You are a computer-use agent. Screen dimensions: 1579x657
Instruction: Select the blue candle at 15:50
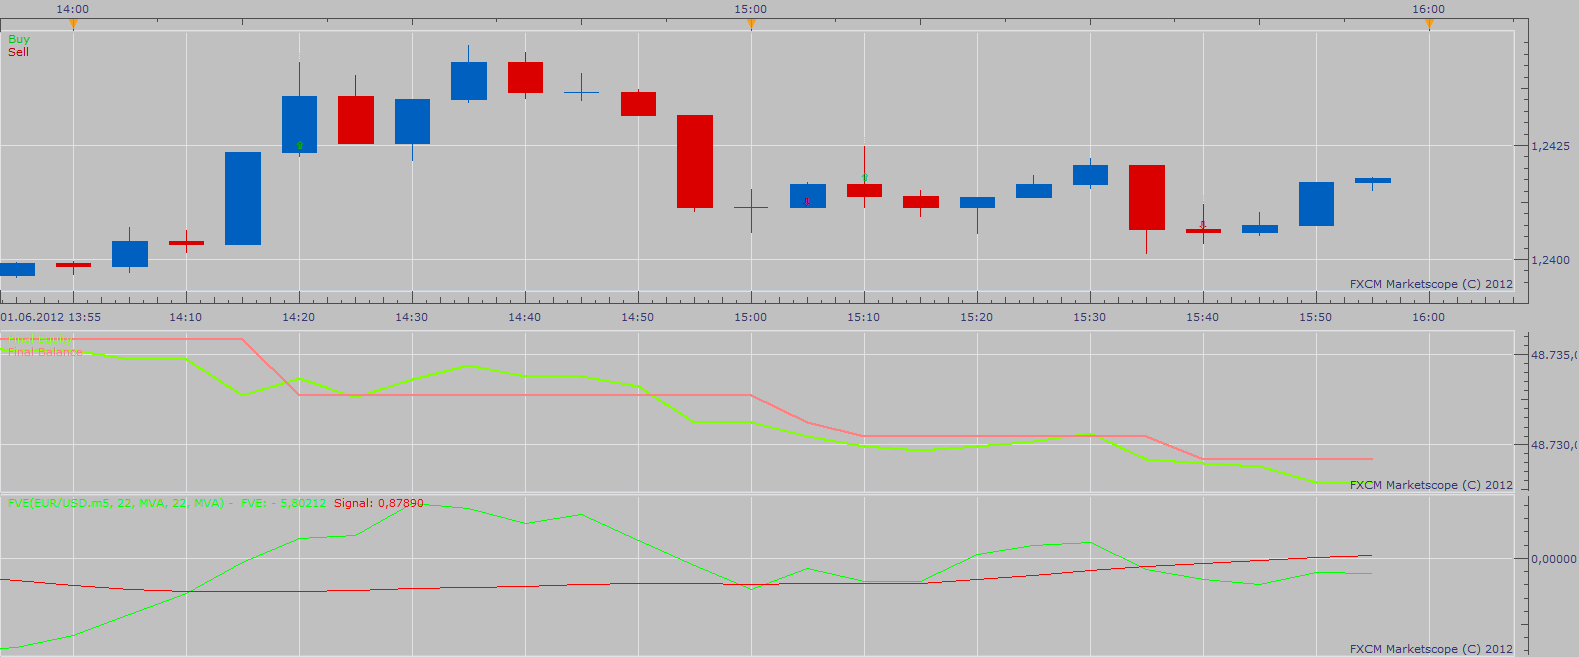tap(1316, 204)
